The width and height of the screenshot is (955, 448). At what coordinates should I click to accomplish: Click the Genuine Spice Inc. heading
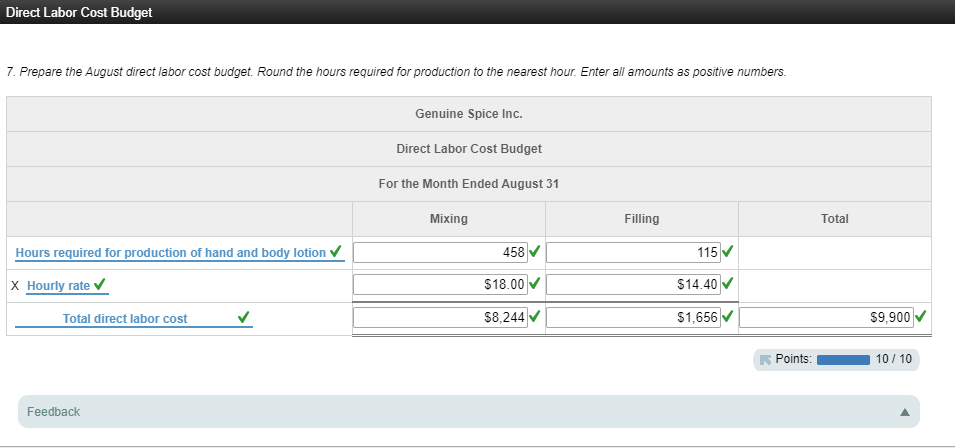(x=469, y=114)
